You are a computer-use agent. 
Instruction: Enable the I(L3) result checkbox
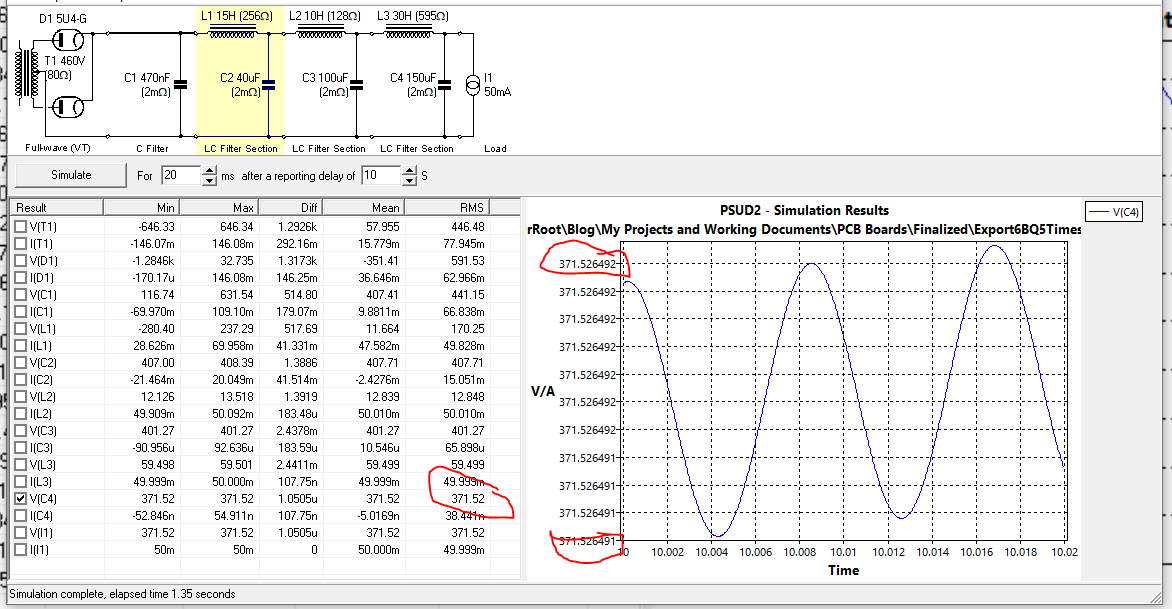20,482
